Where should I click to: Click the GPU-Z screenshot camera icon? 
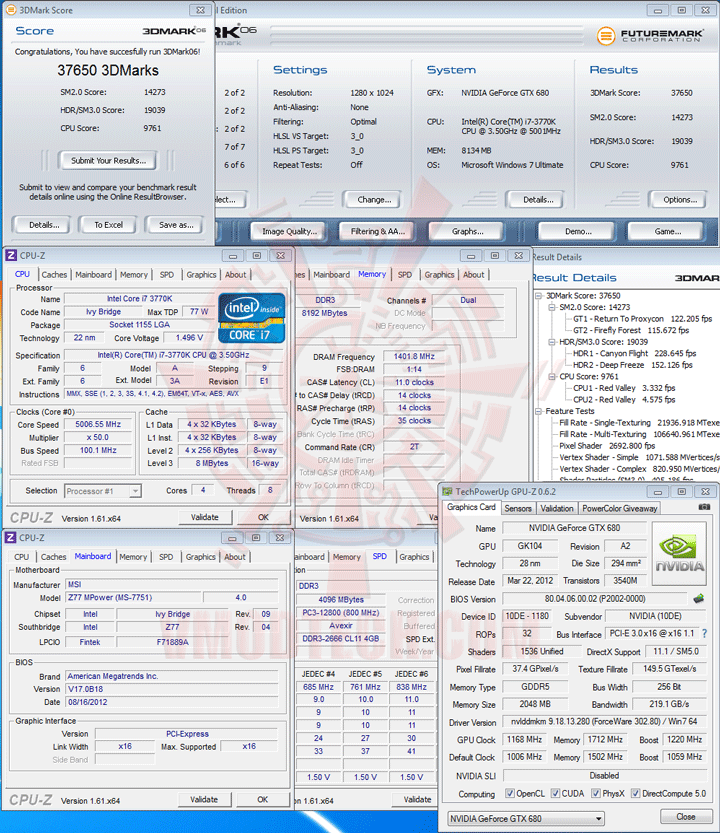pyautogui.click(x=704, y=507)
